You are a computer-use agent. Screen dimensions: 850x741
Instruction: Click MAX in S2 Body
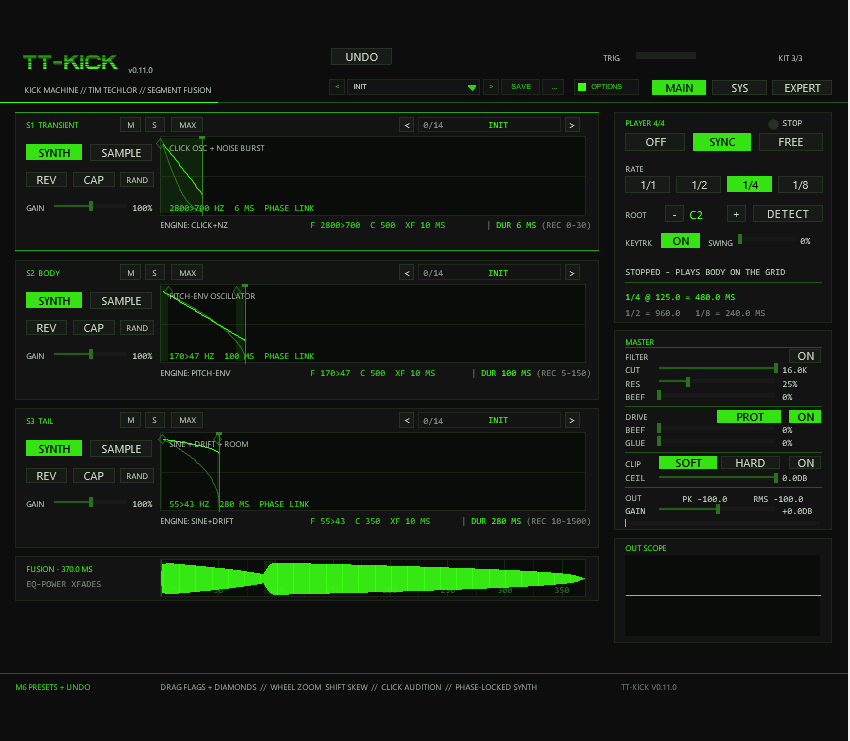tap(188, 273)
